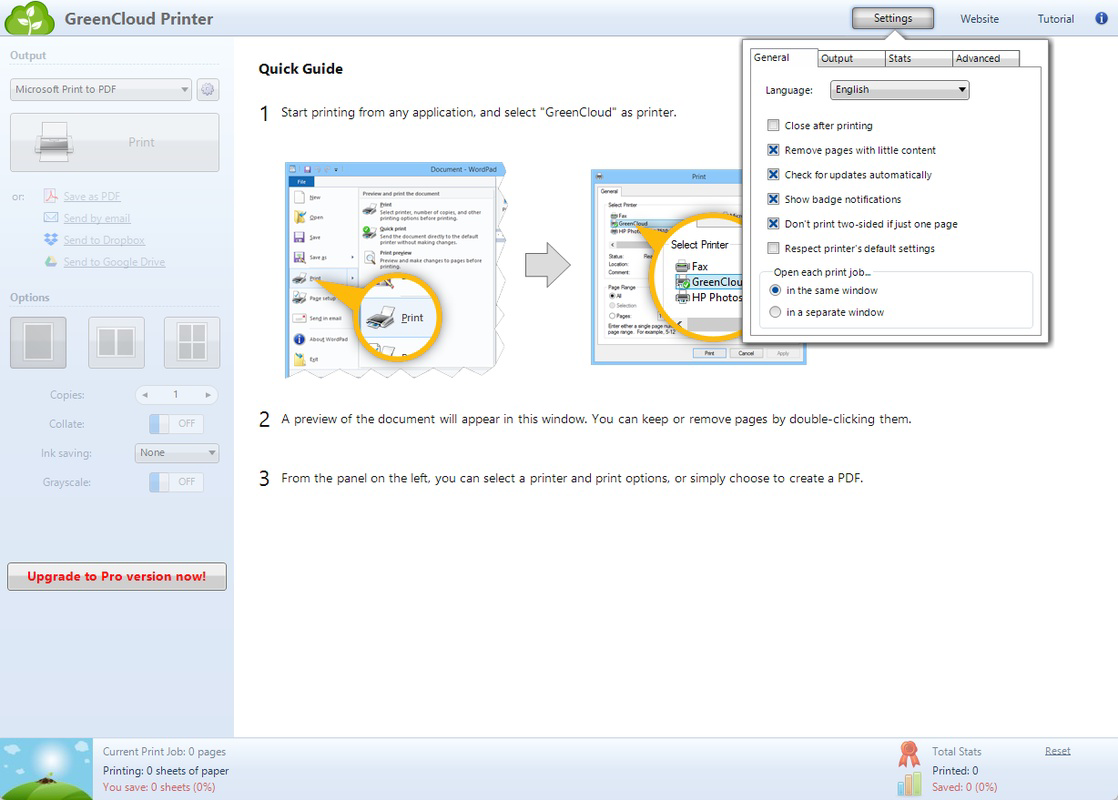Click the copies value field

176,394
